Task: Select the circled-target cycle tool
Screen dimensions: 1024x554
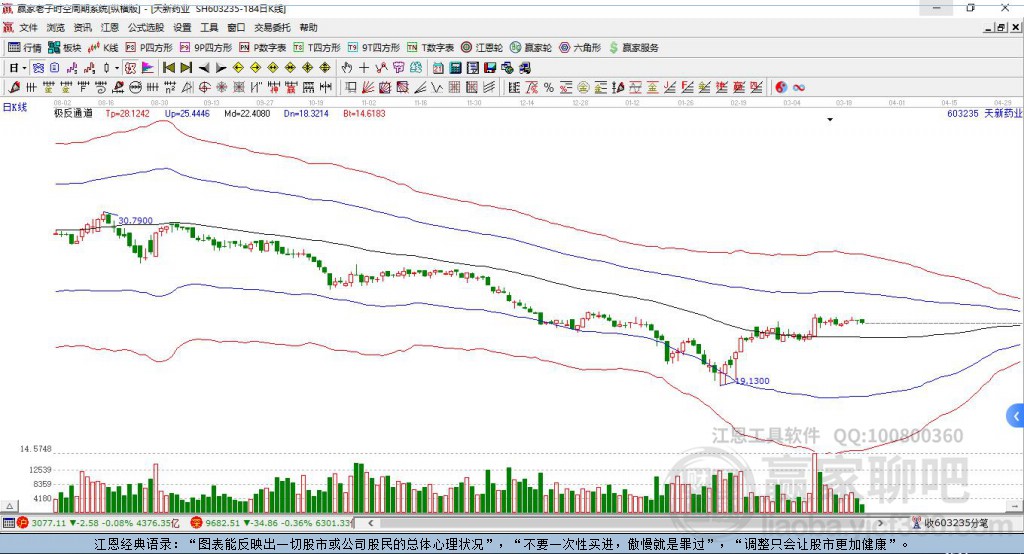Action: tap(204, 87)
